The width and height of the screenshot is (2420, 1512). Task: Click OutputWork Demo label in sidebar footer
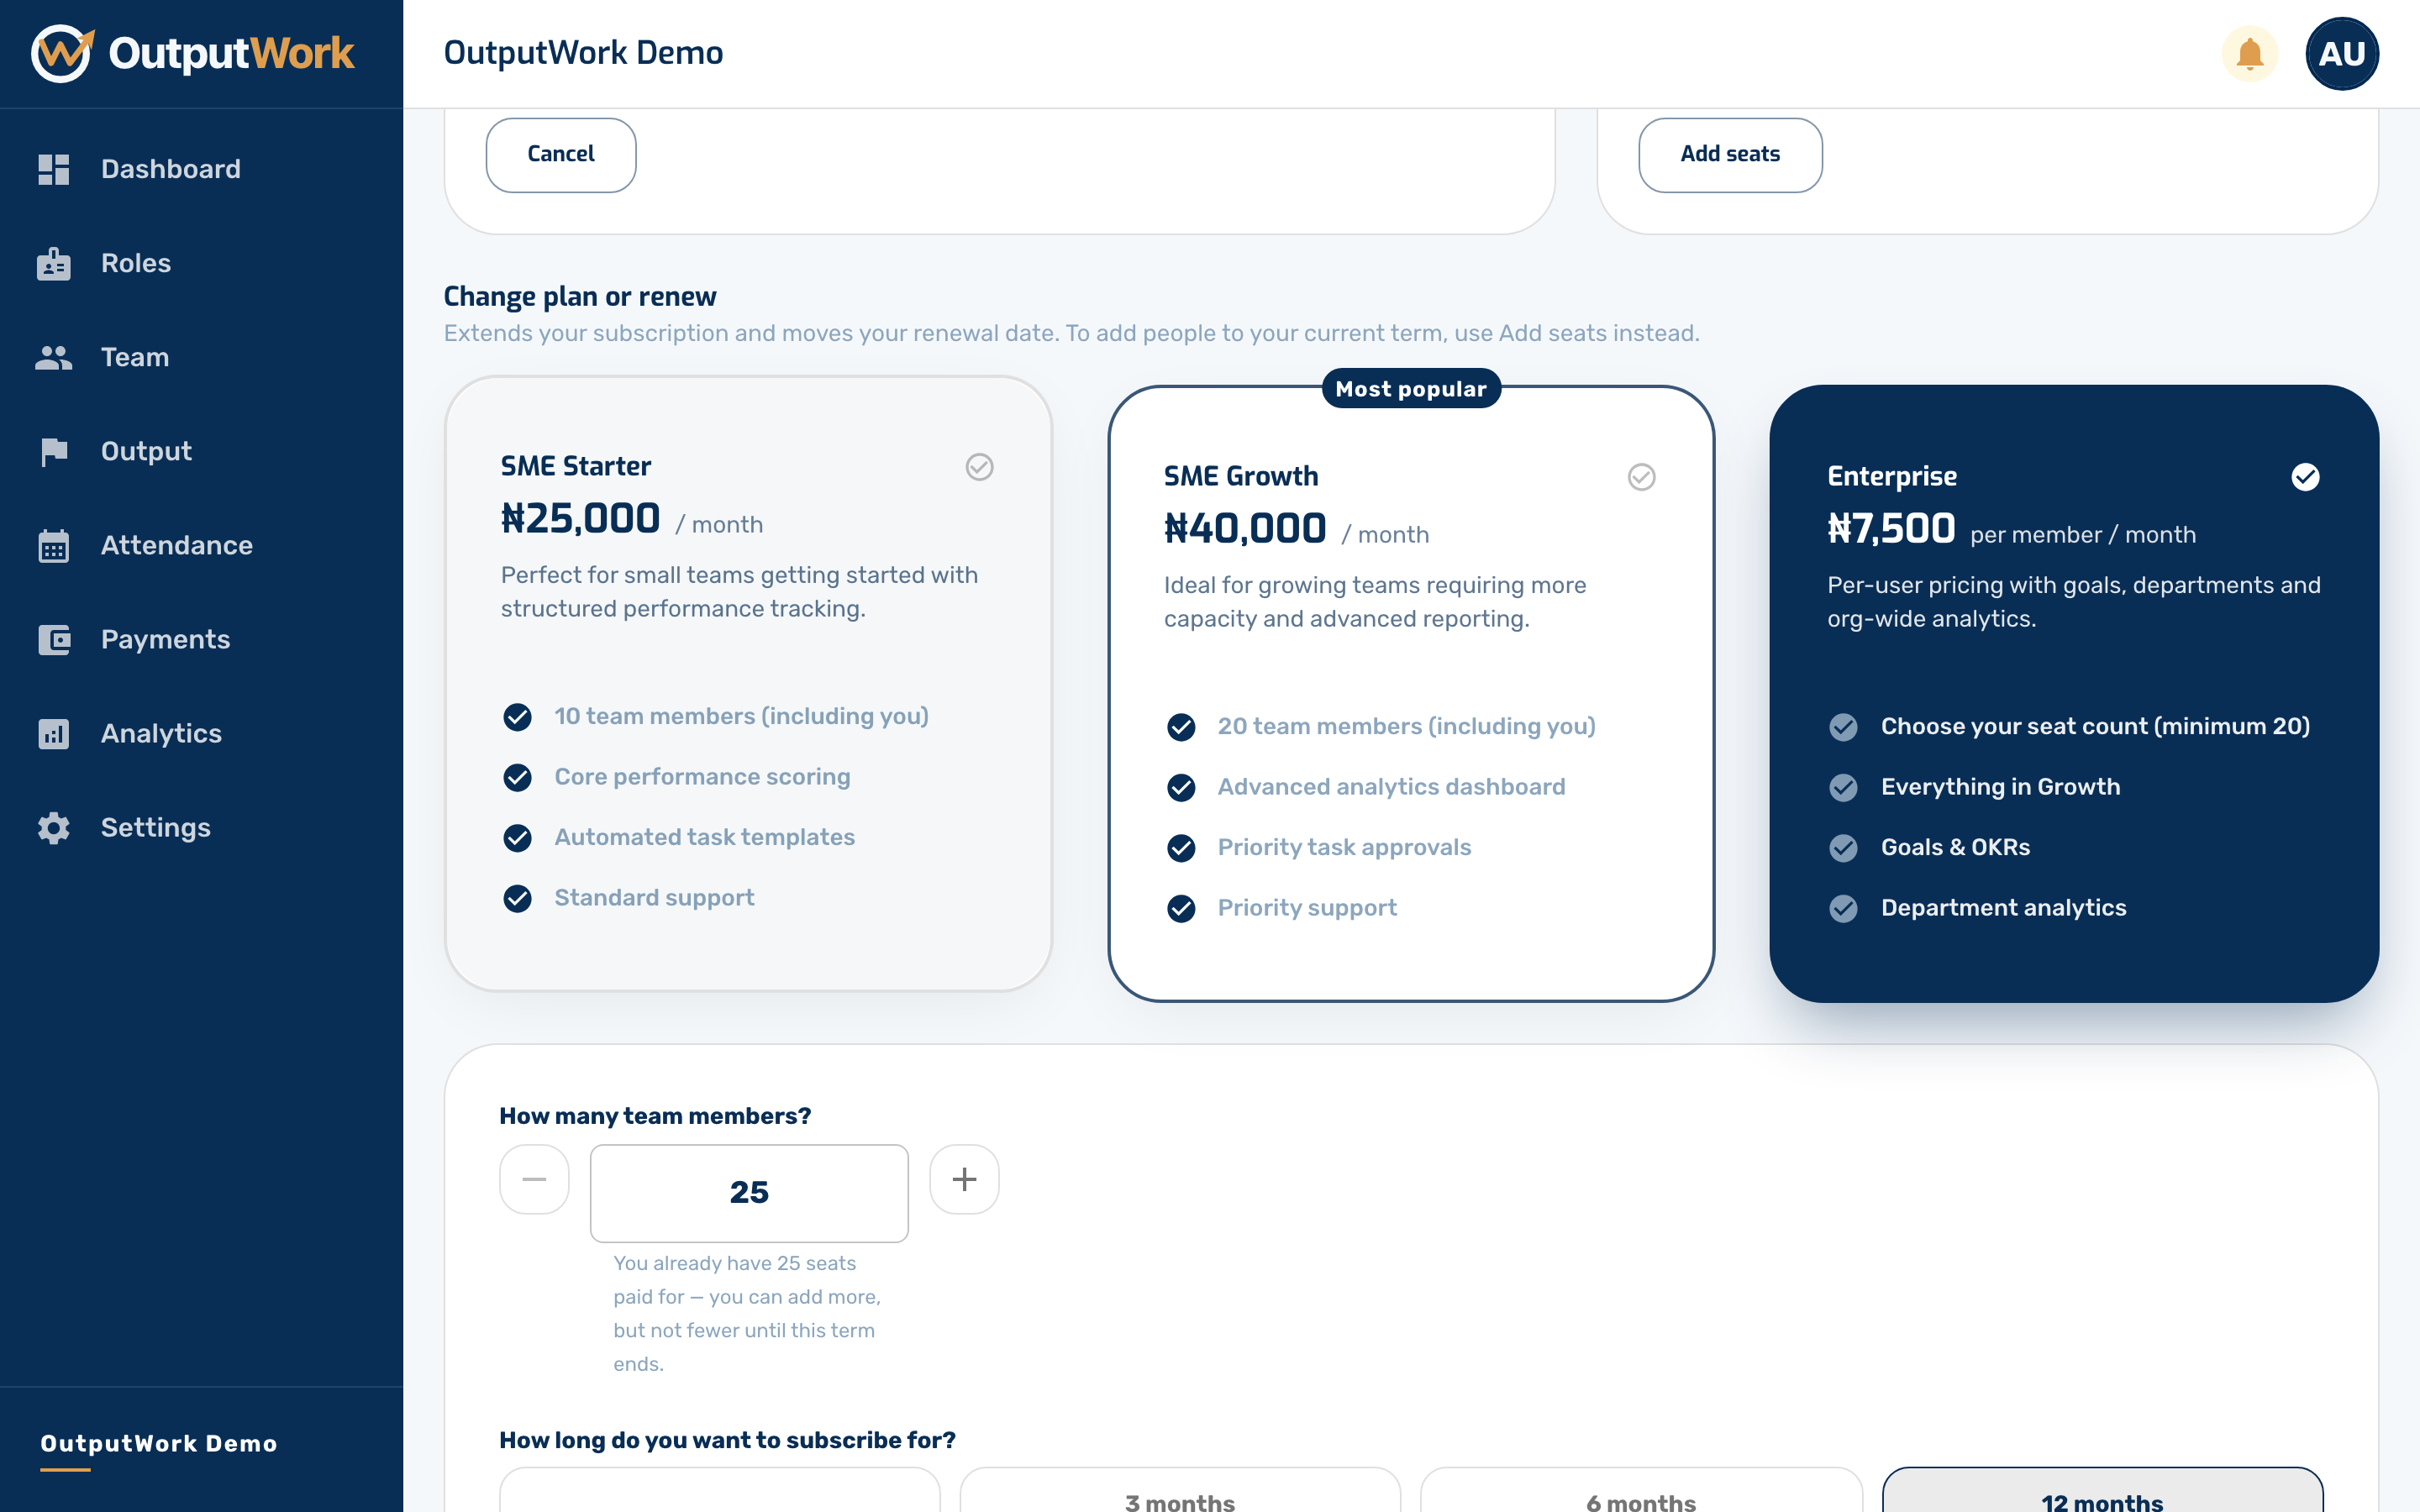(159, 1443)
